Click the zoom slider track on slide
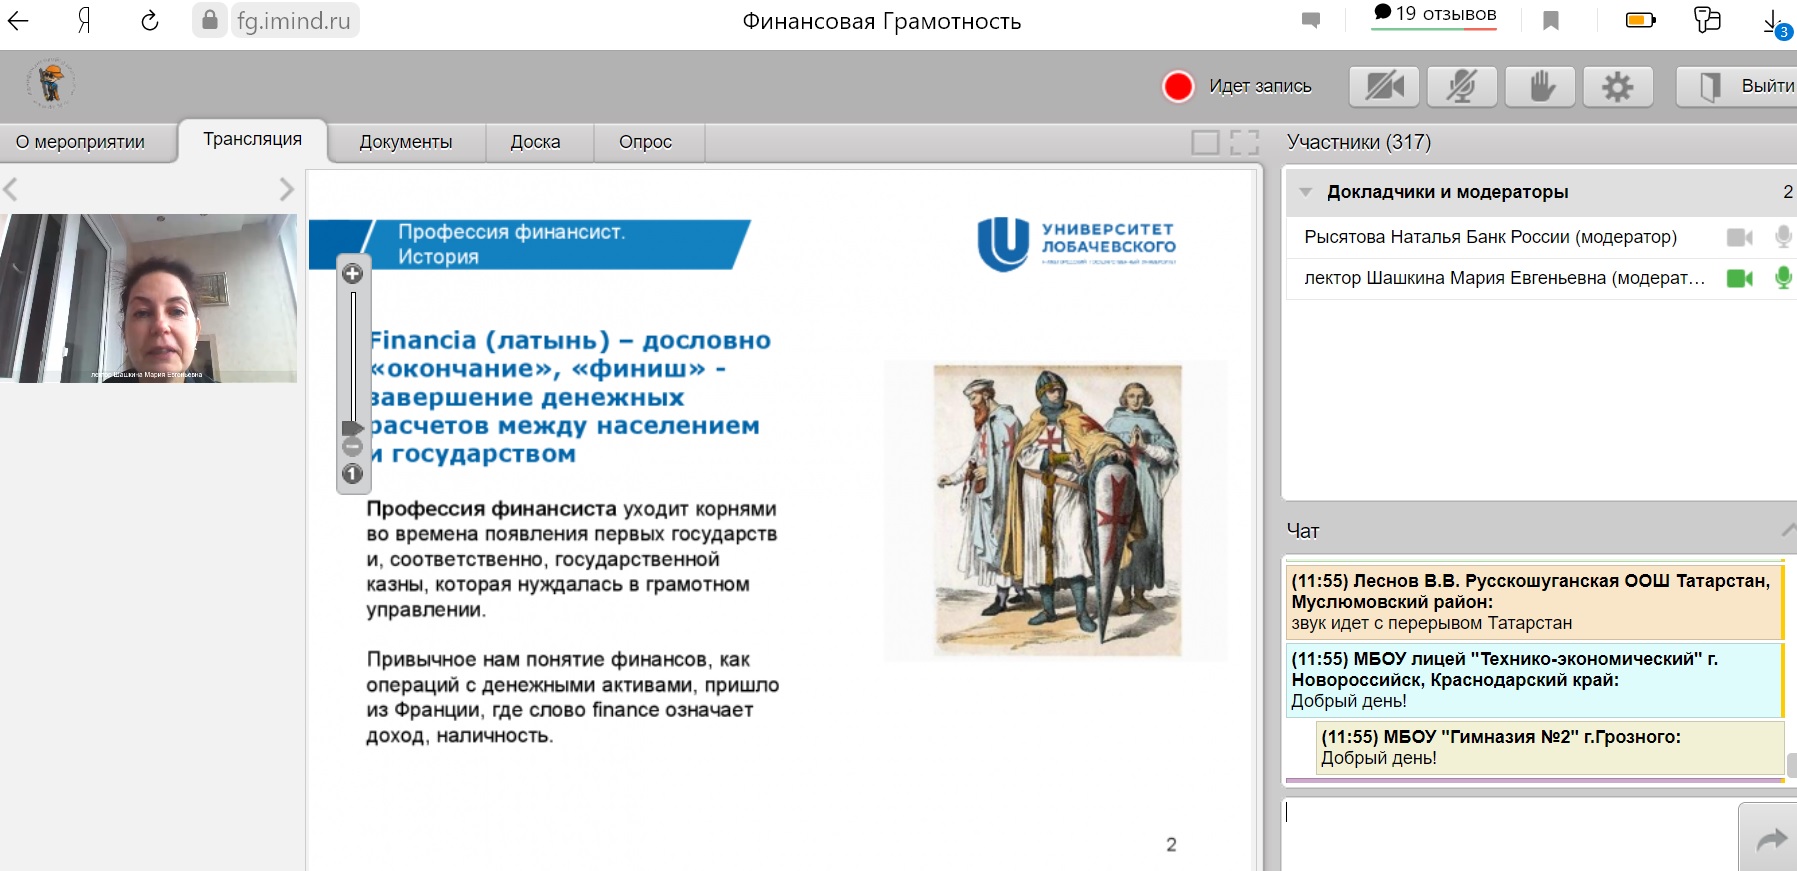Screen dimensions: 1797x871 tap(353, 355)
